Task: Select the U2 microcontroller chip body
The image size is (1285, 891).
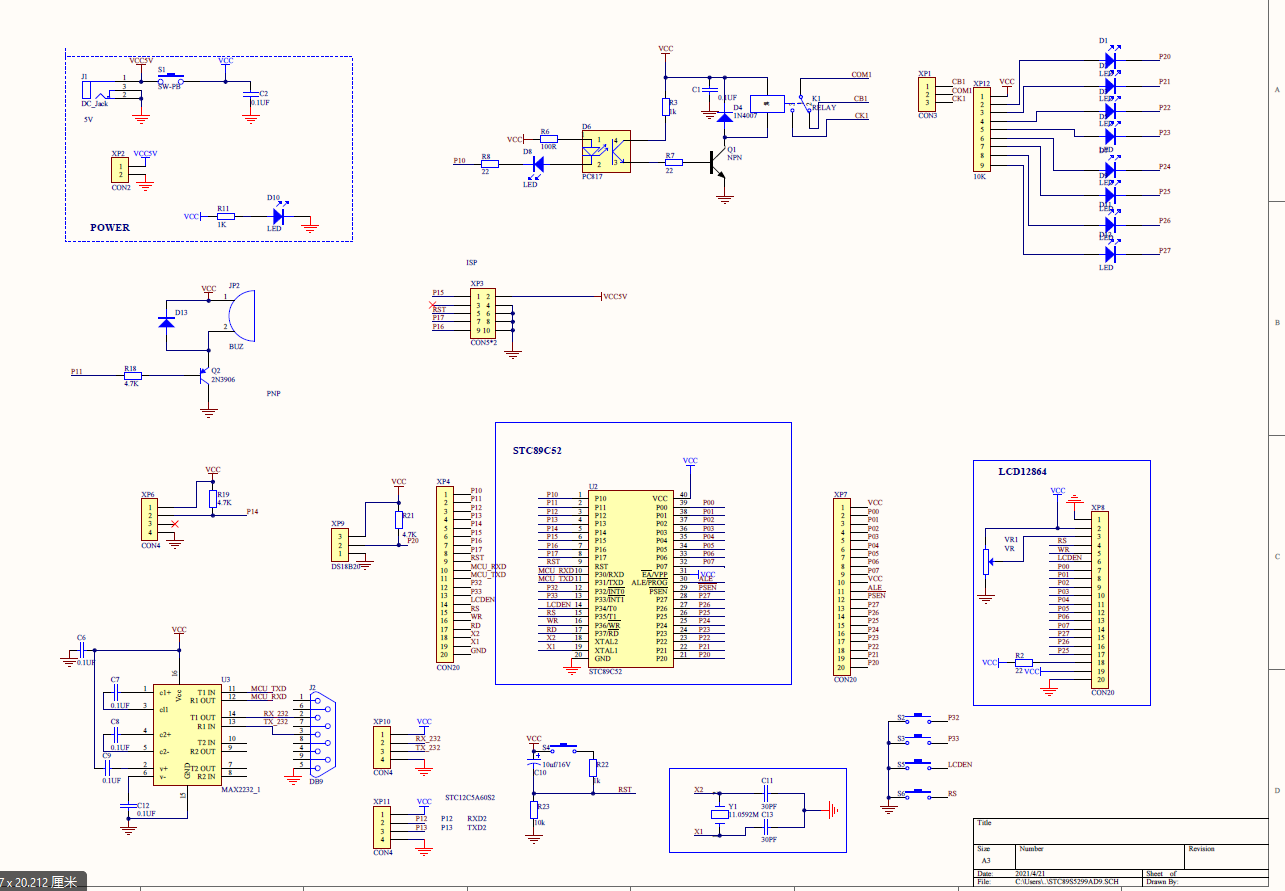Action: (629, 578)
